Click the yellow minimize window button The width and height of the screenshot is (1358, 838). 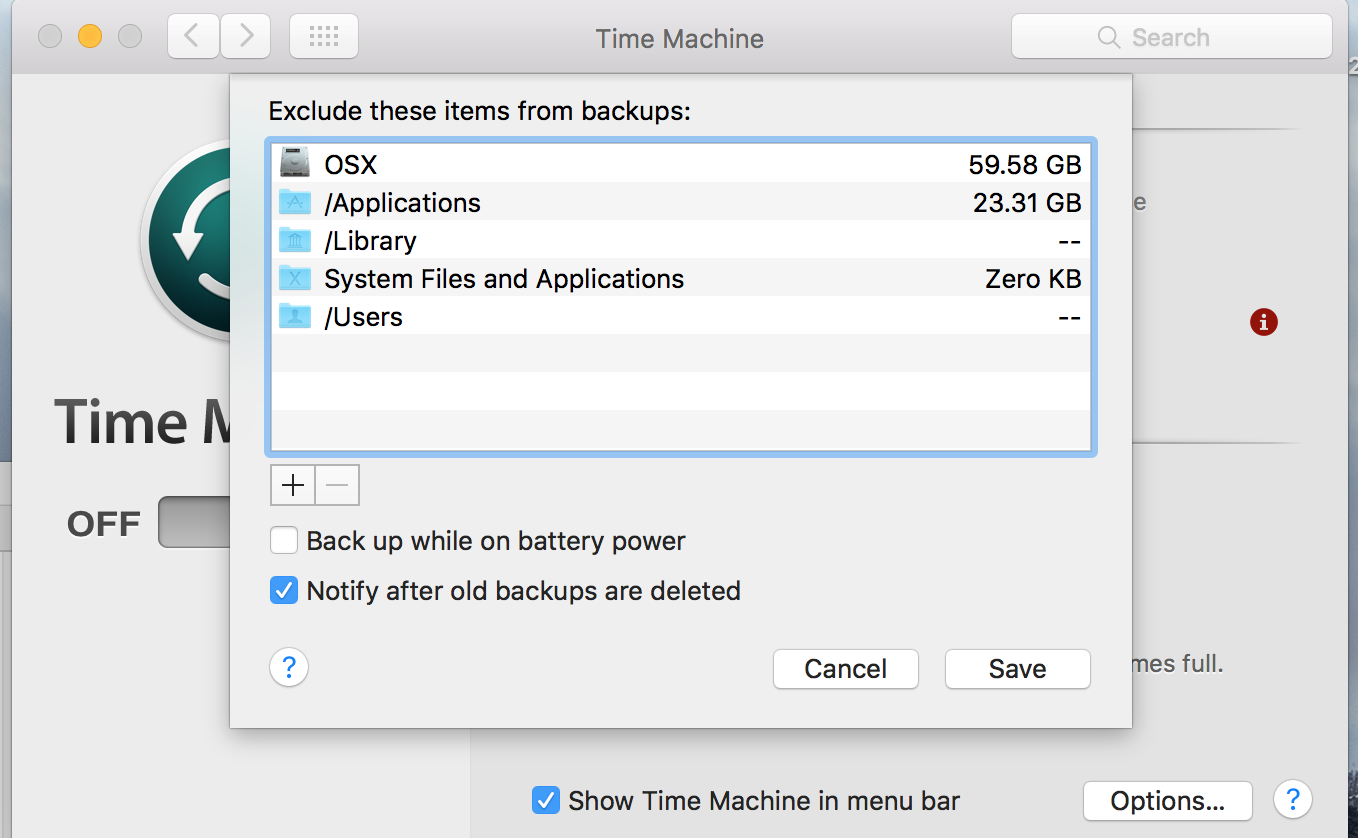pyautogui.click(x=90, y=37)
